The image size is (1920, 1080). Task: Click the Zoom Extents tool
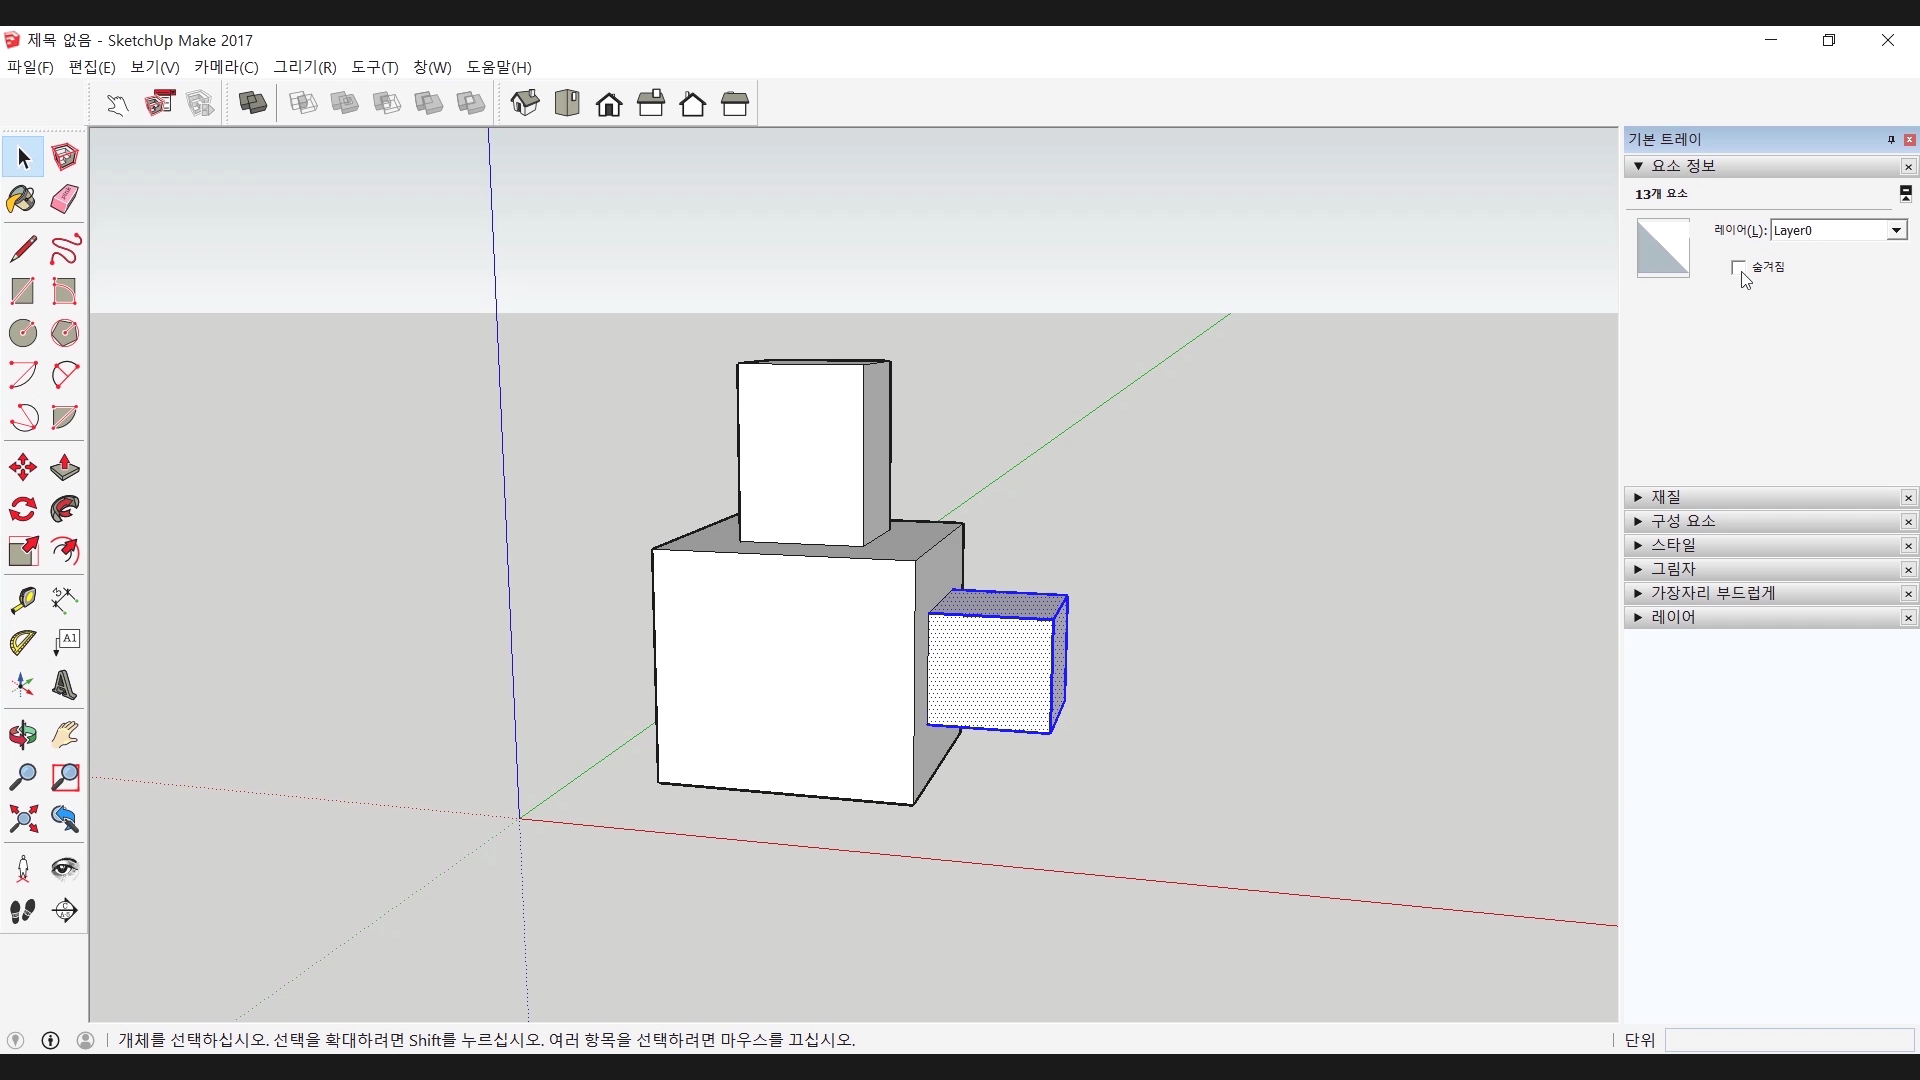pyautogui.click(x=22, y=820)
